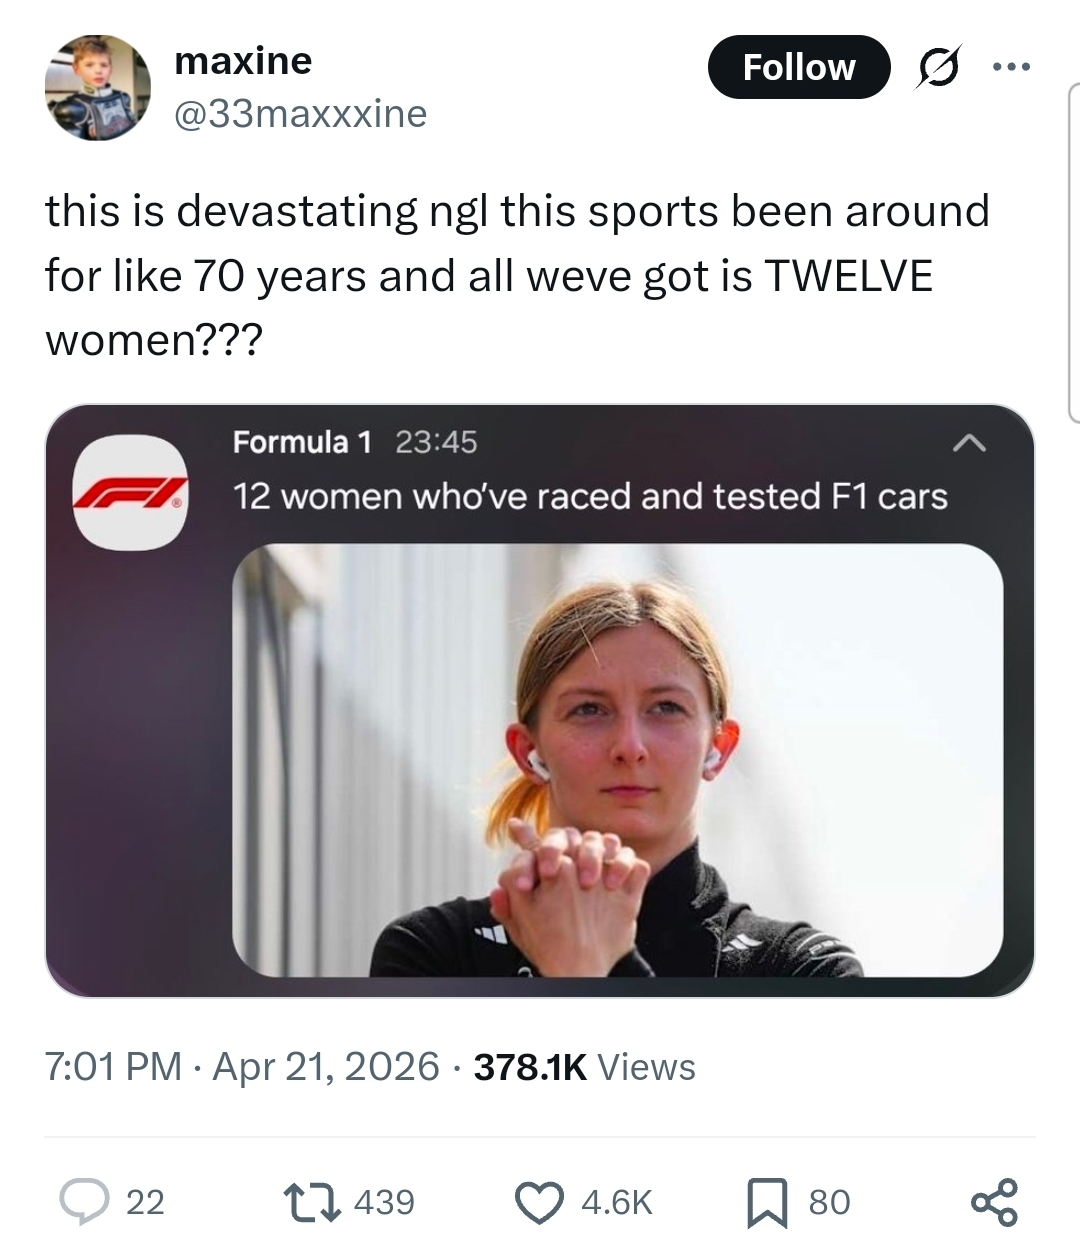
Task: Click the Formula 1 app logo icon
Action: [130, 492]
